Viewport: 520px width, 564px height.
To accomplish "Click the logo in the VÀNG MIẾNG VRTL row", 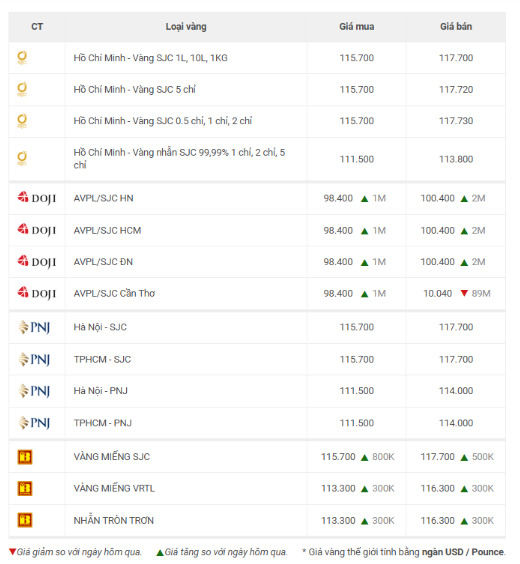I will point(25,488).
